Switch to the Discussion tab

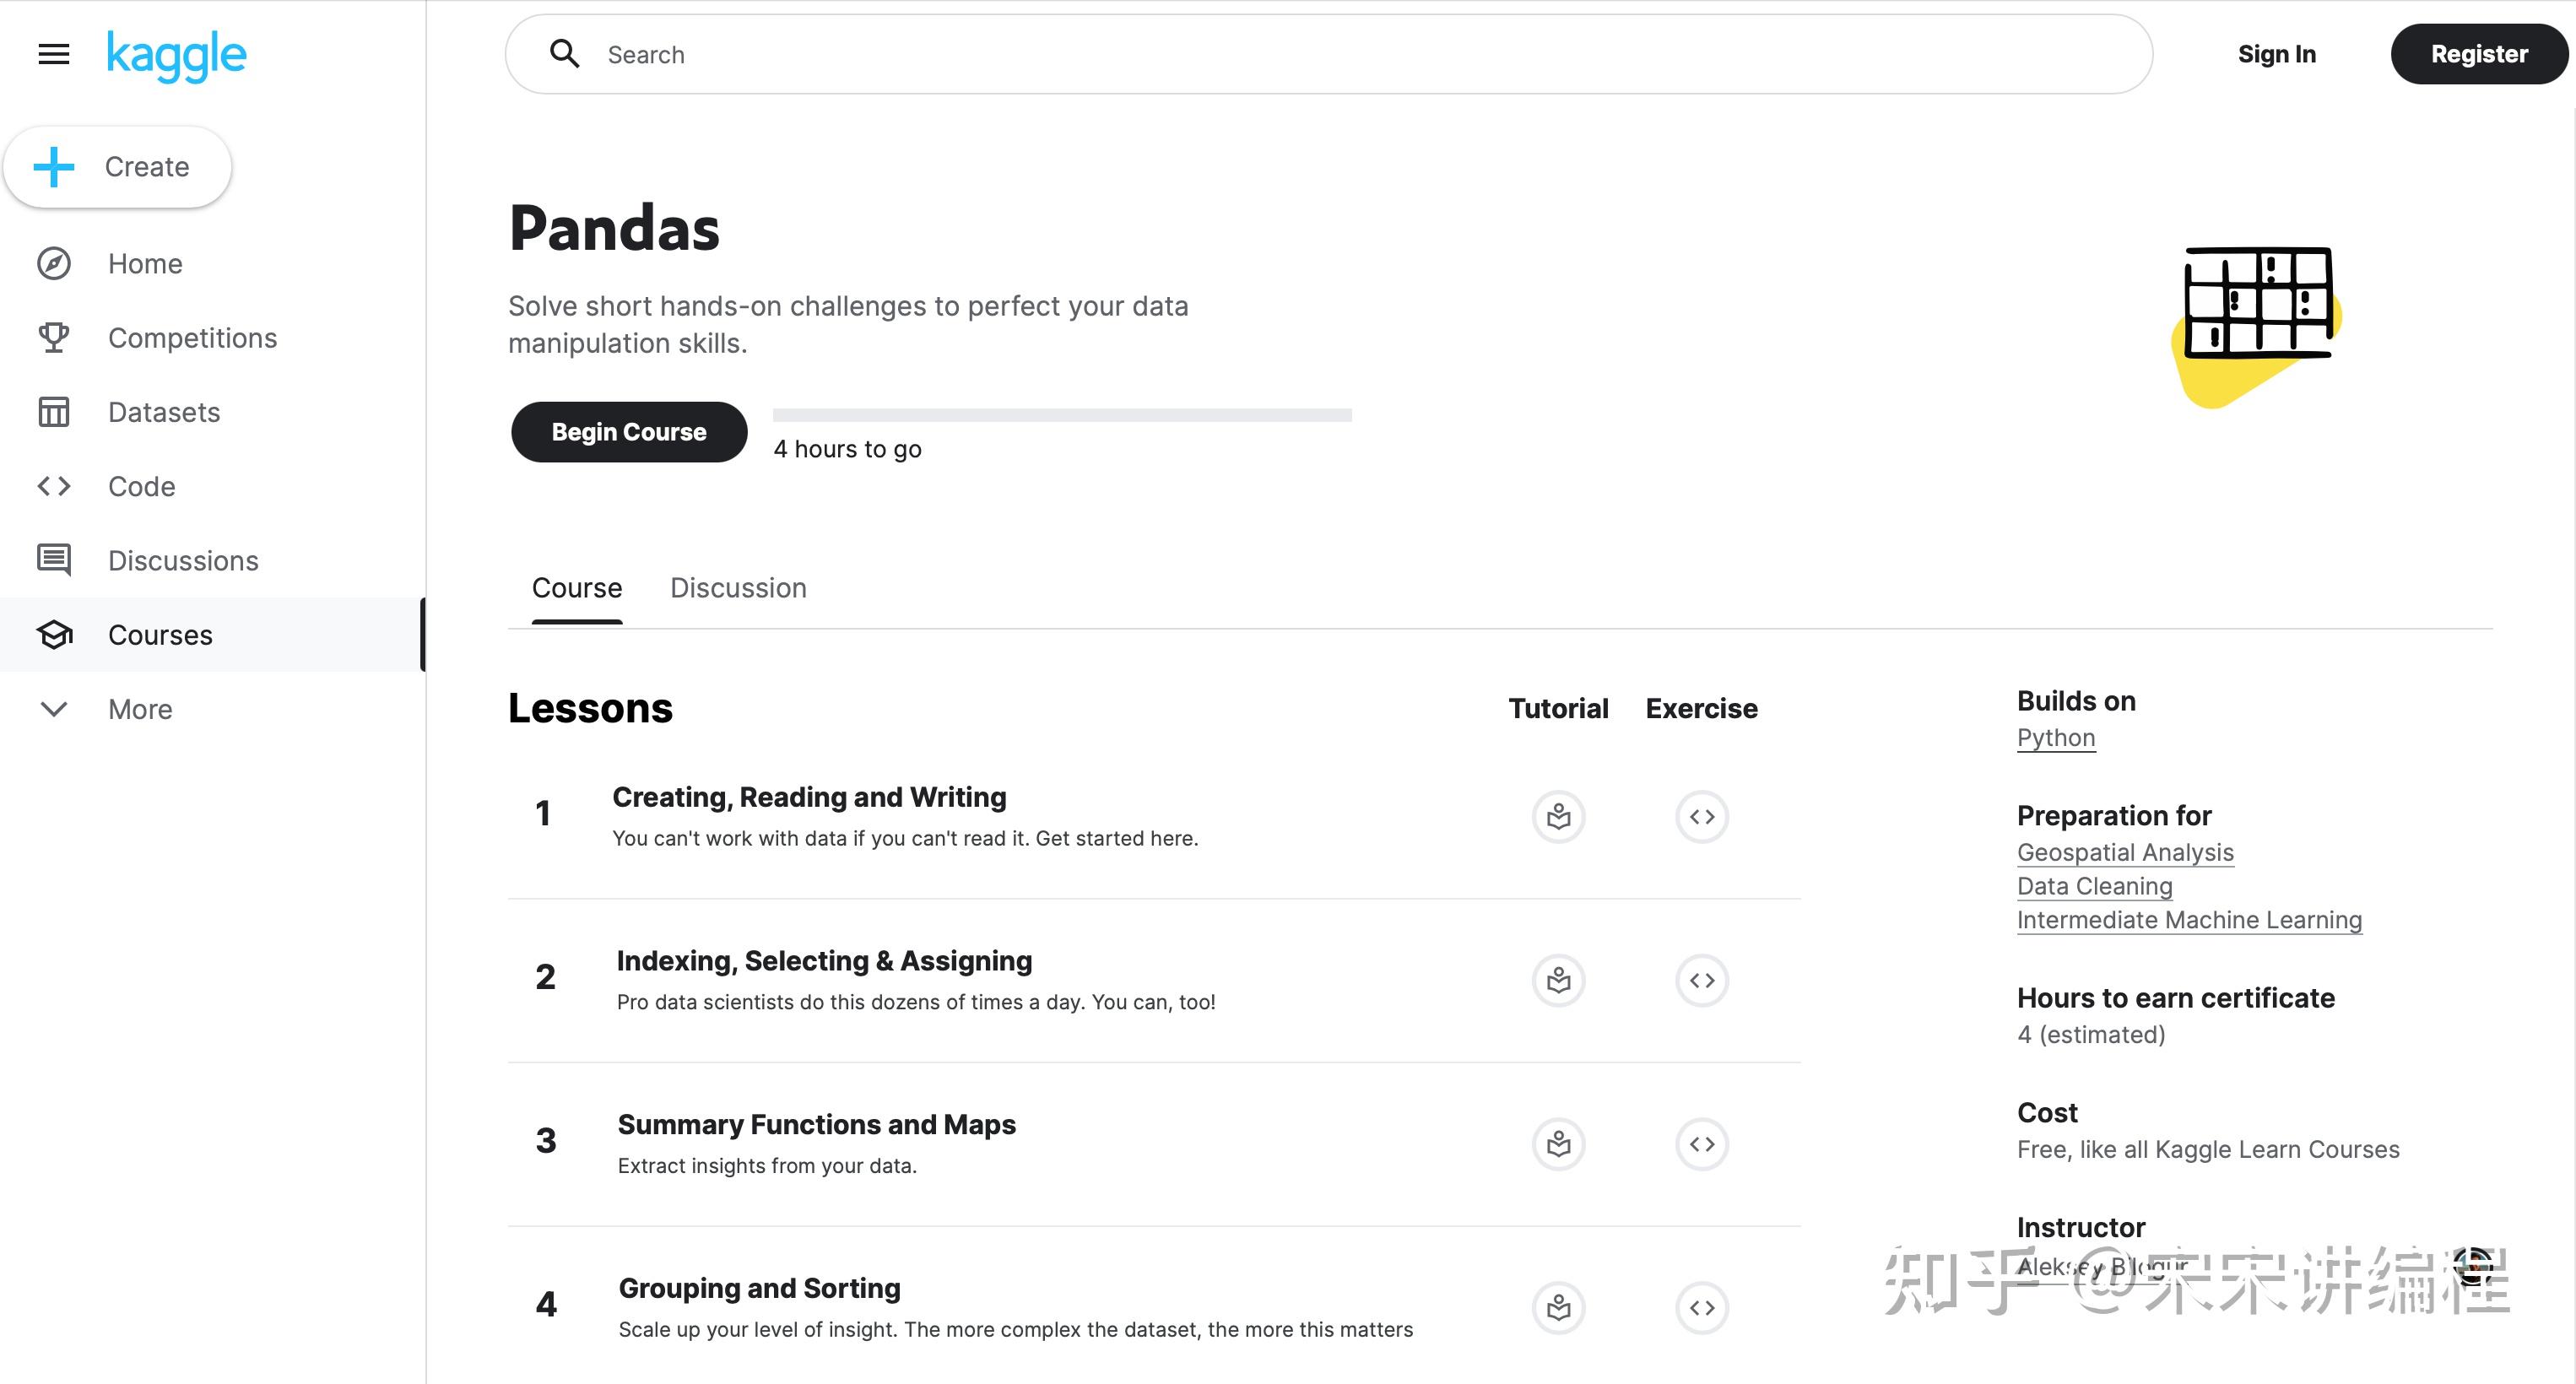(x=738, y=588)
